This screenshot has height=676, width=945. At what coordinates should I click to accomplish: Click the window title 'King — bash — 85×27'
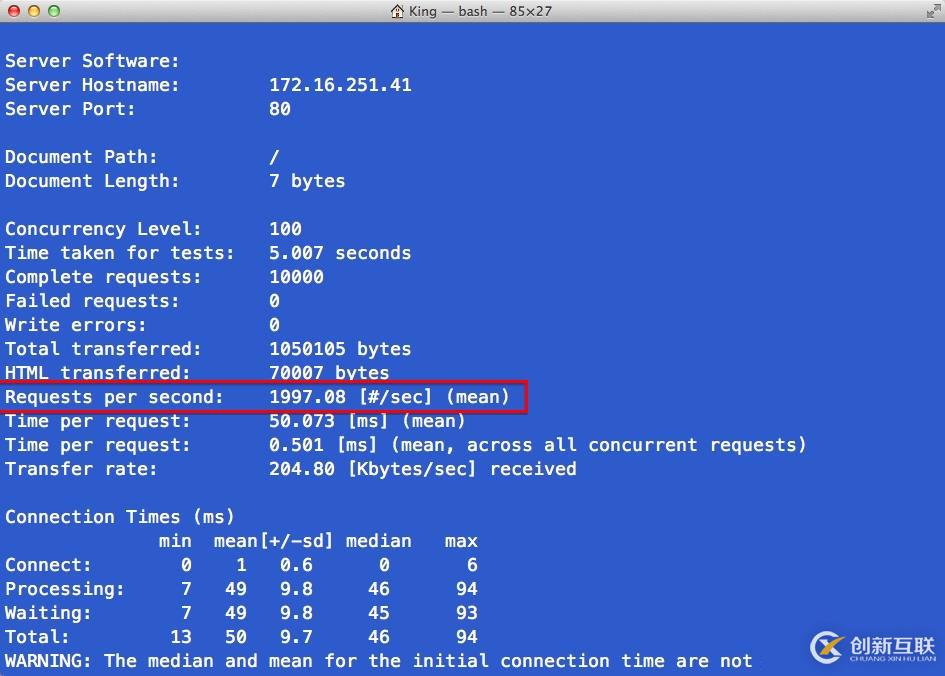coord(480,11)
